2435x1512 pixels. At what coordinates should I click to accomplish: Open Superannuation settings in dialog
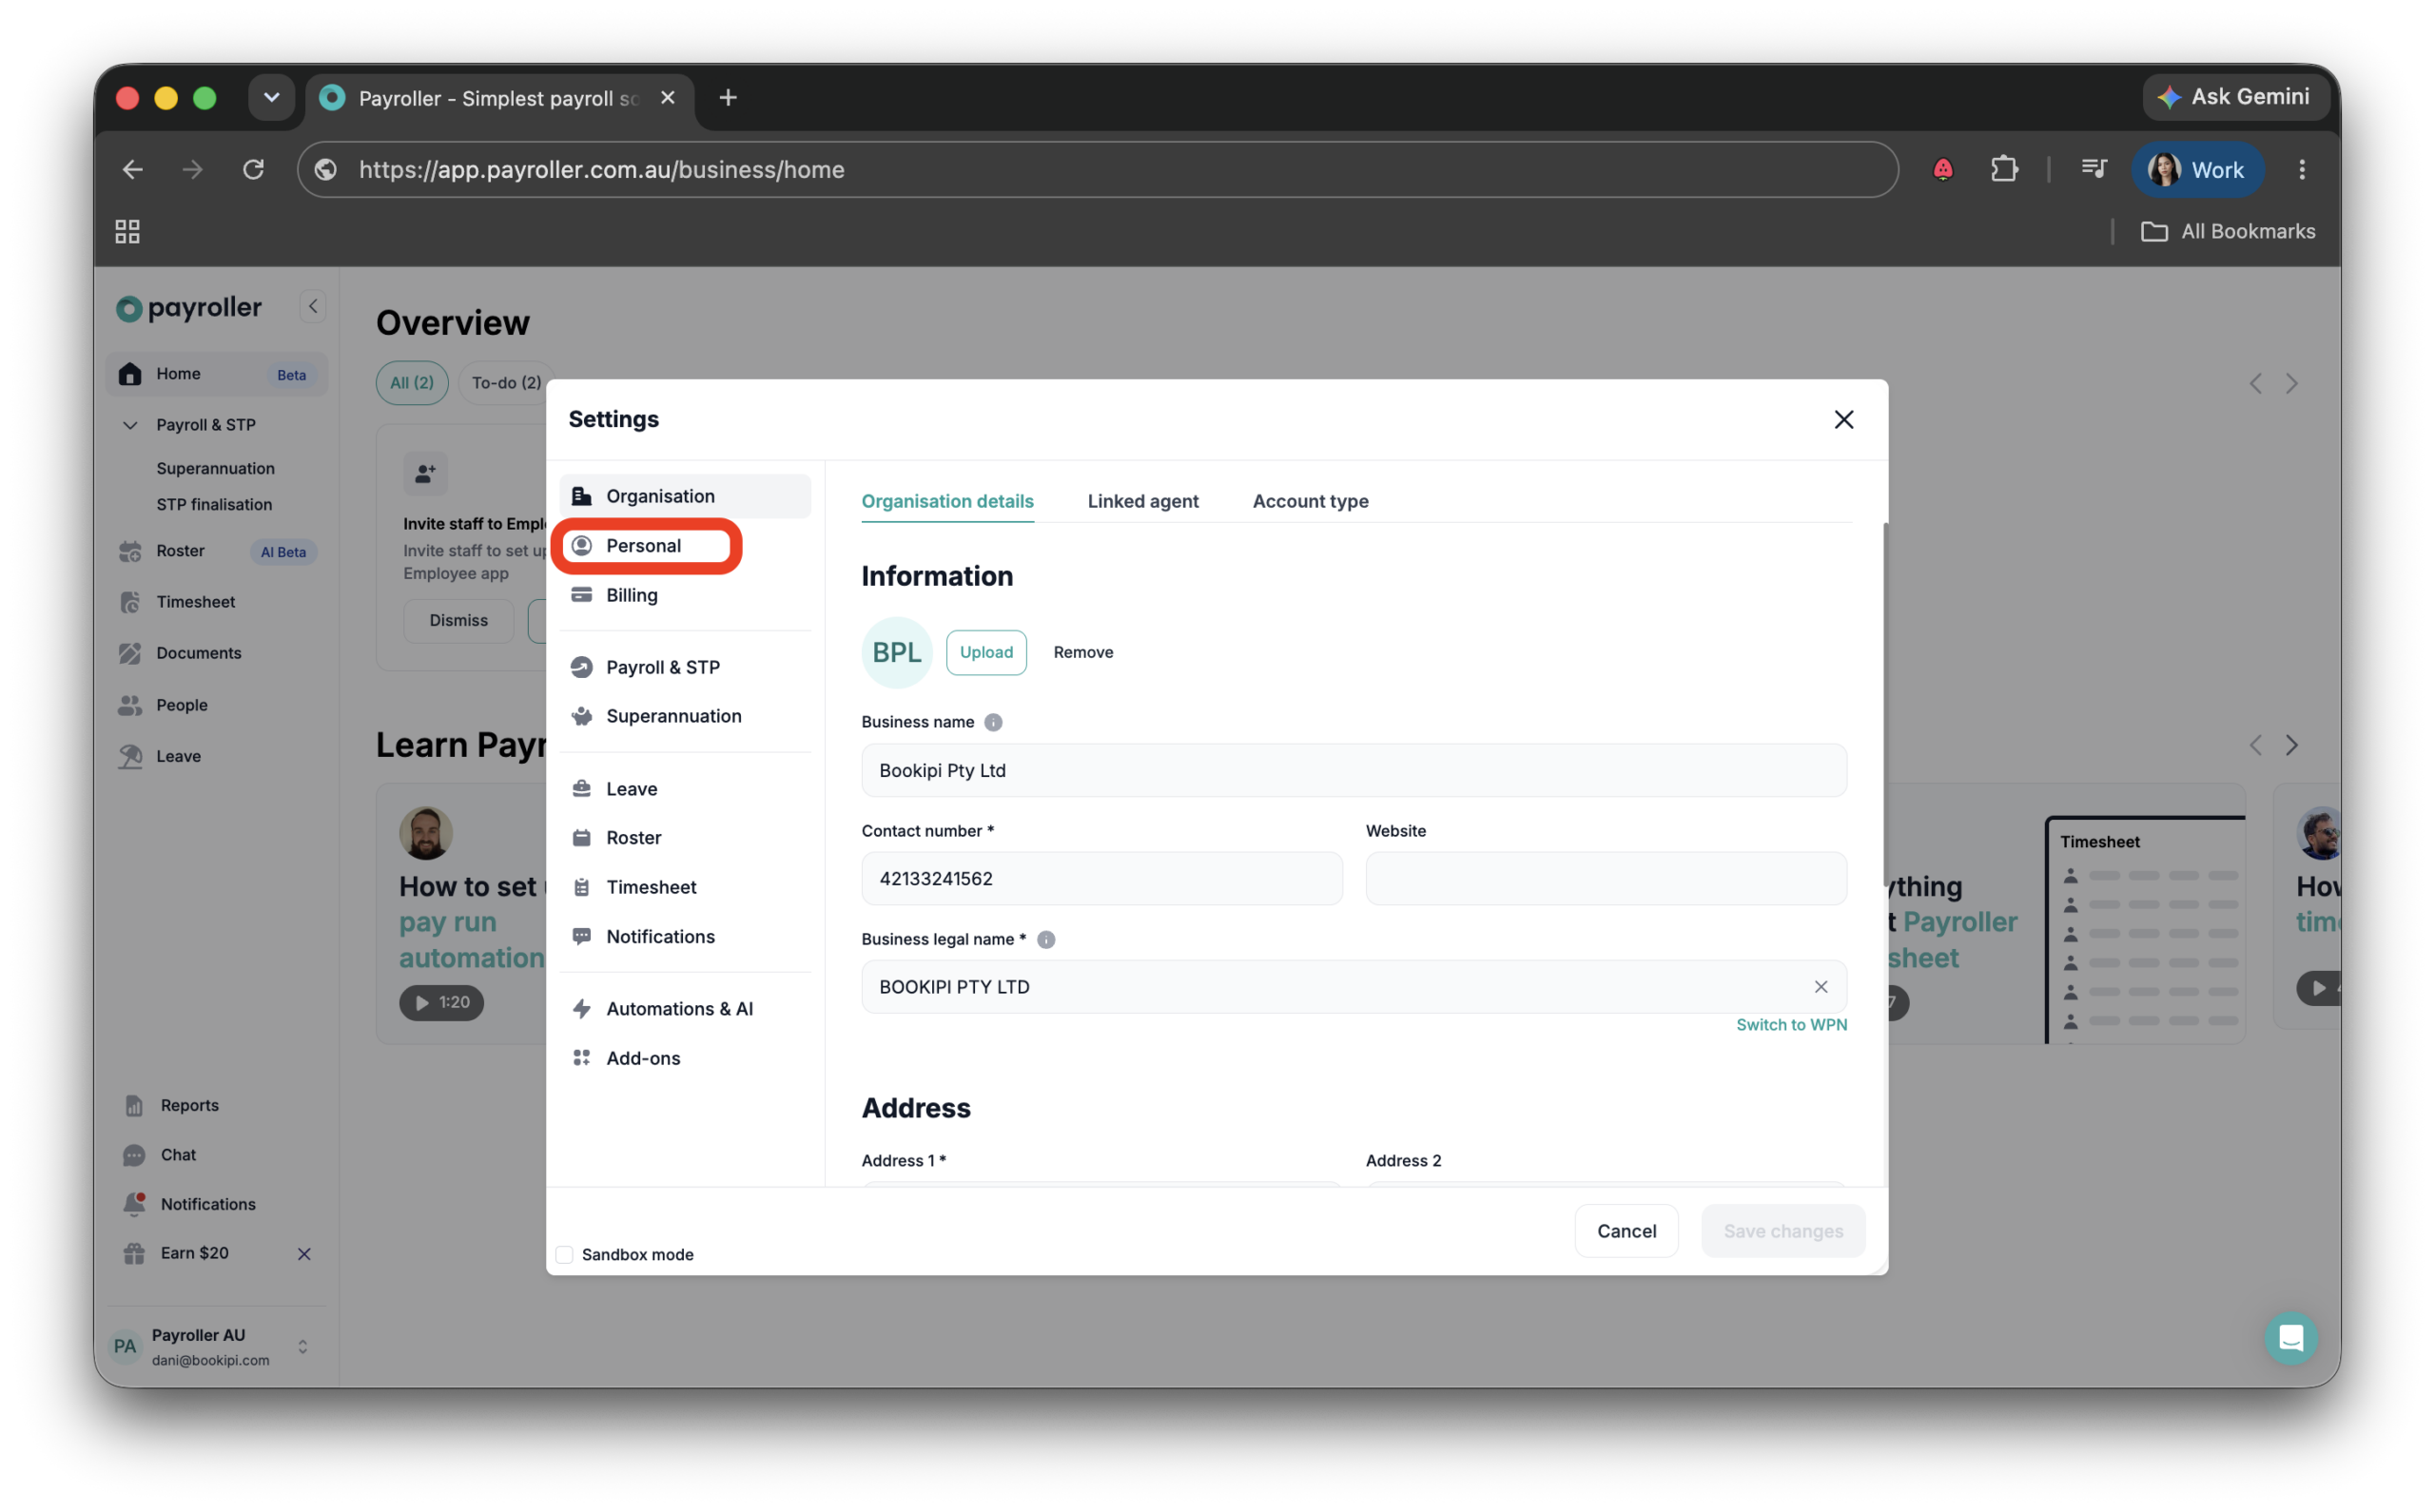coord(684,716)
